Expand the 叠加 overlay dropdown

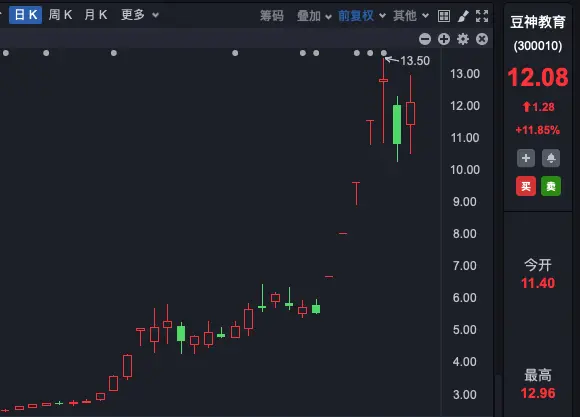point(314,16)
